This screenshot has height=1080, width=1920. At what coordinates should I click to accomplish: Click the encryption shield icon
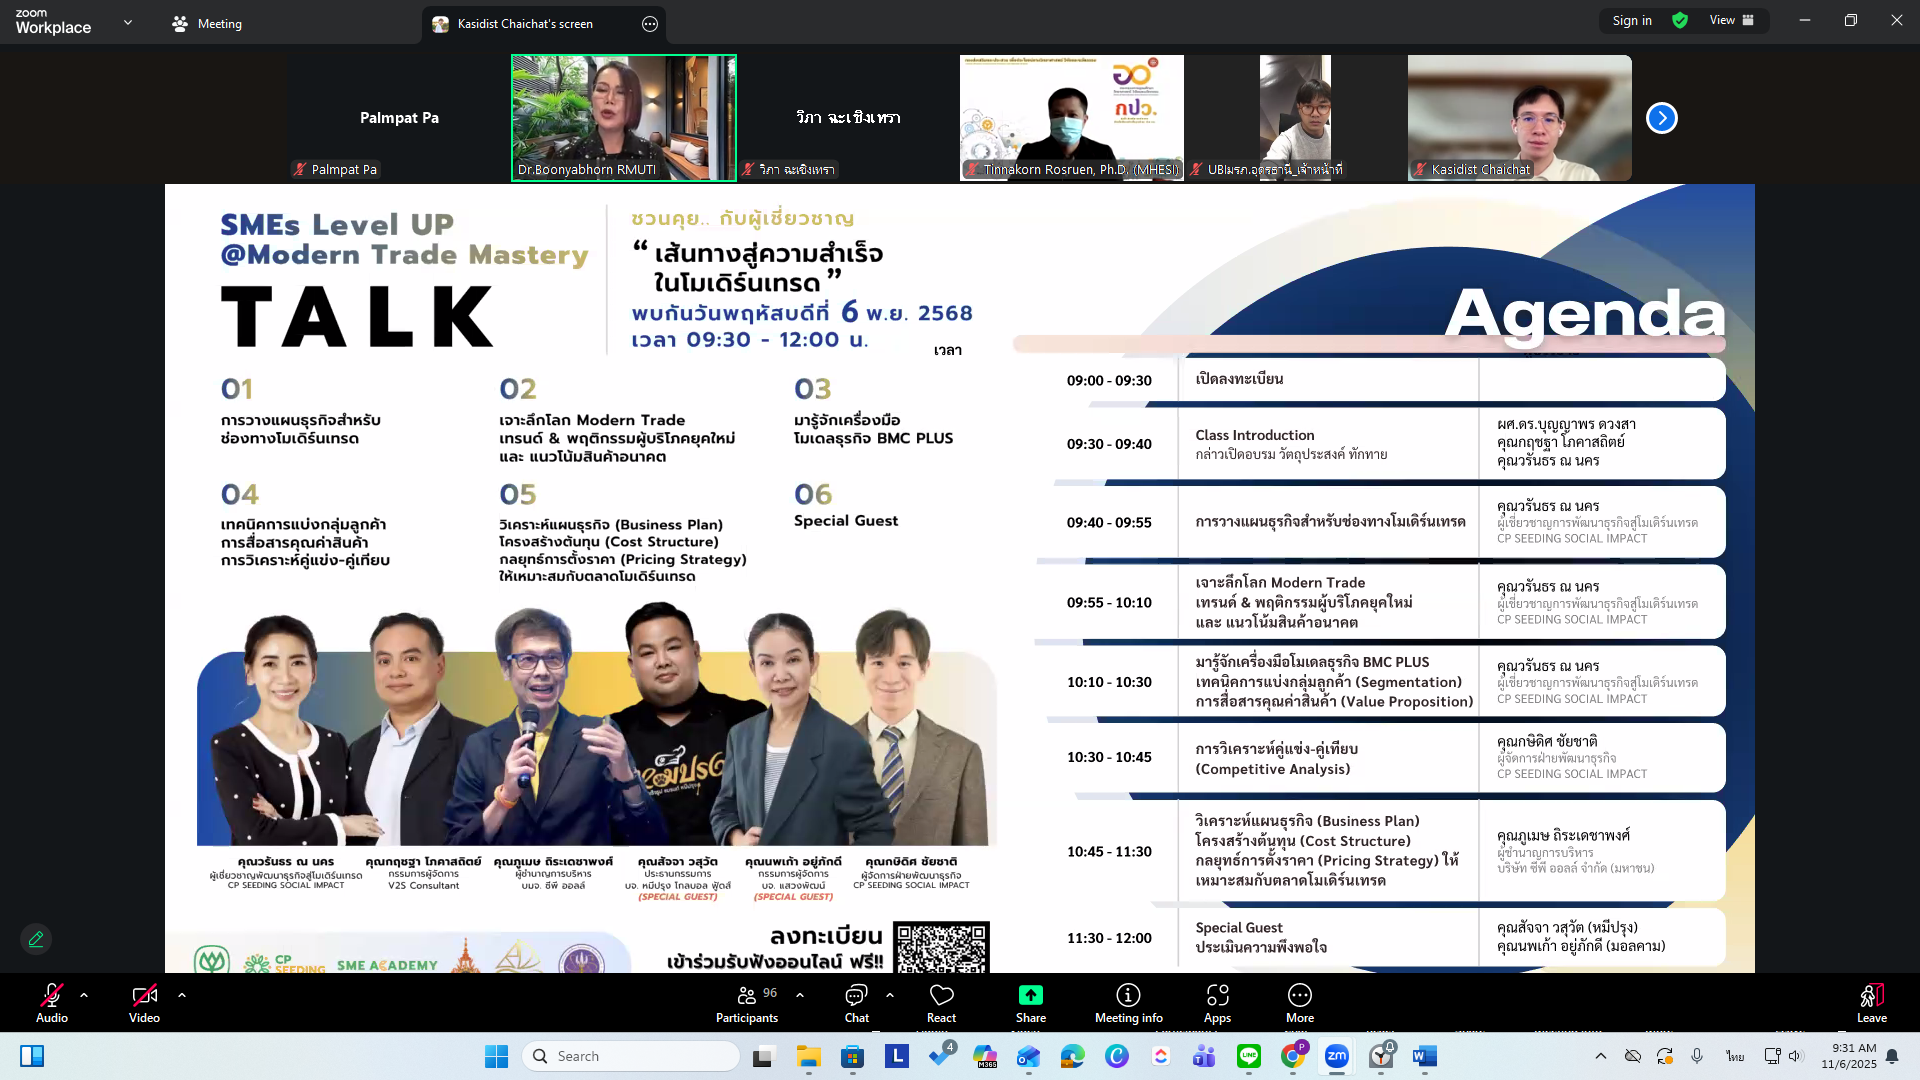tap(1680, 20)
